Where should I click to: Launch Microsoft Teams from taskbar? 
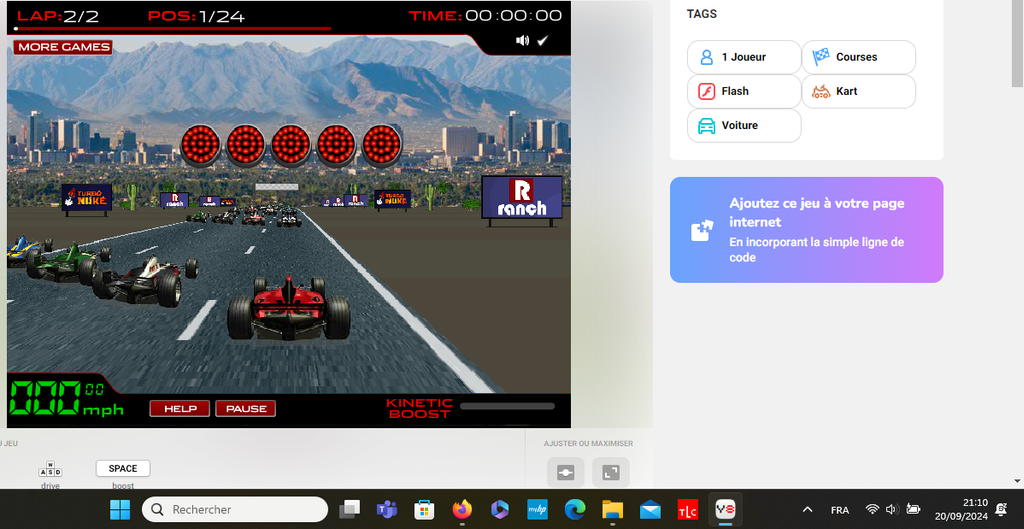pyautogui.click(x=386, y=510)
